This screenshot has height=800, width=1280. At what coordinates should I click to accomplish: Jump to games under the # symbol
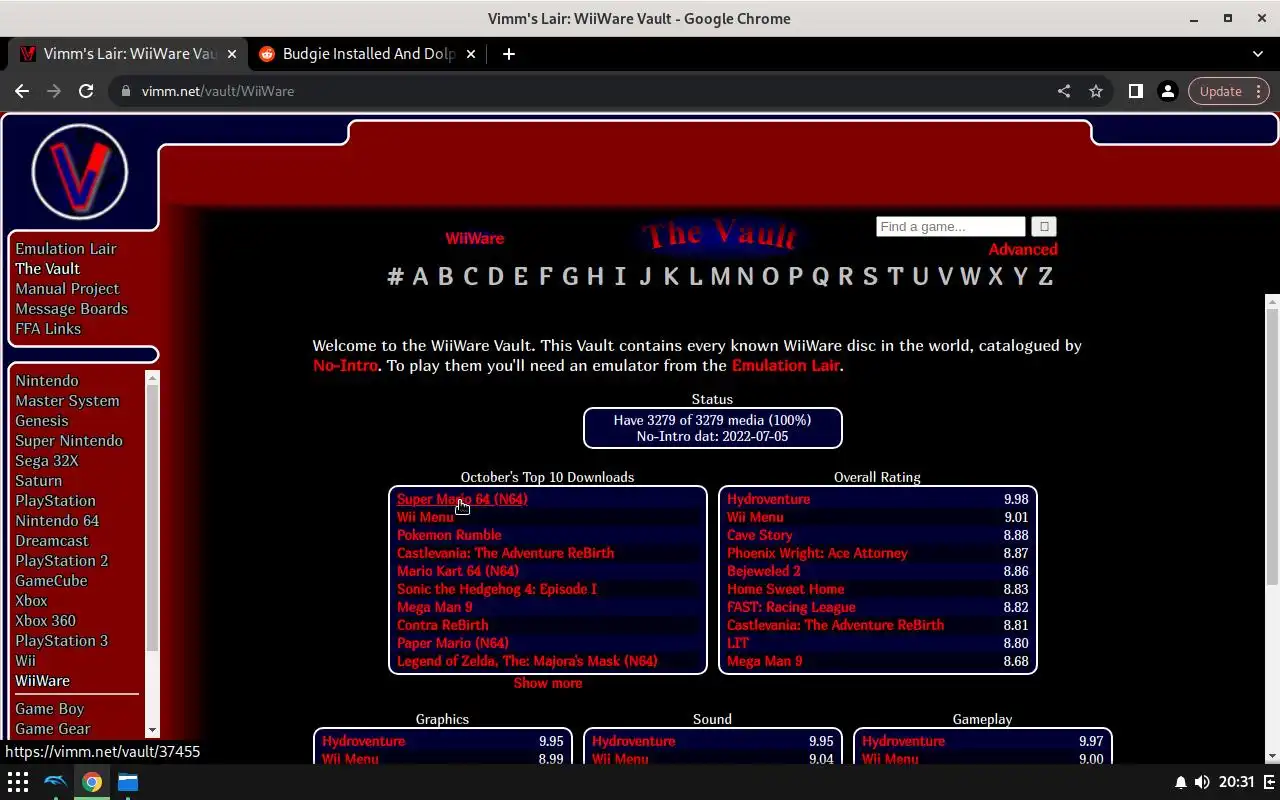click(x=395, y=277)
